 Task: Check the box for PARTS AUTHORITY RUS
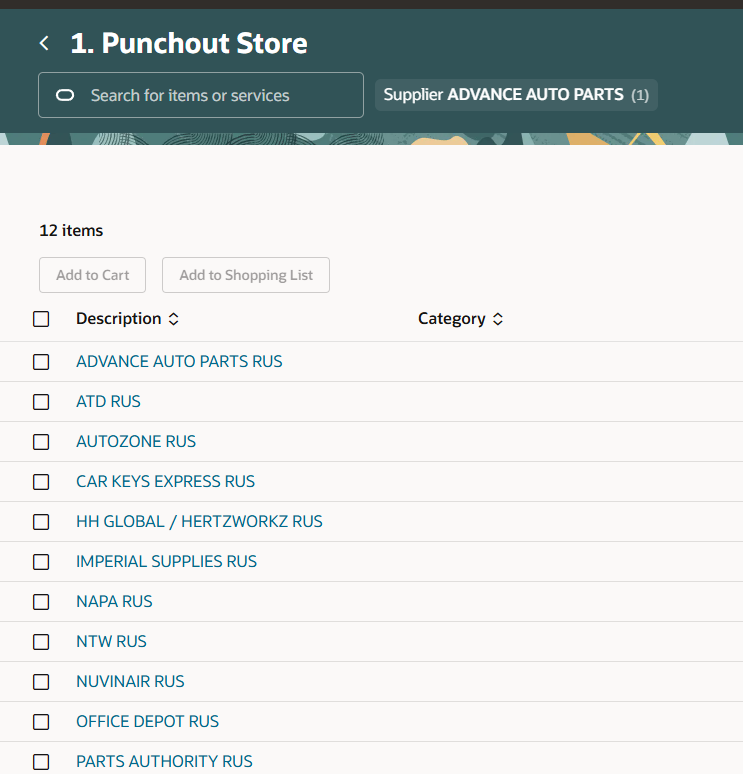click(x=41, y=762)
